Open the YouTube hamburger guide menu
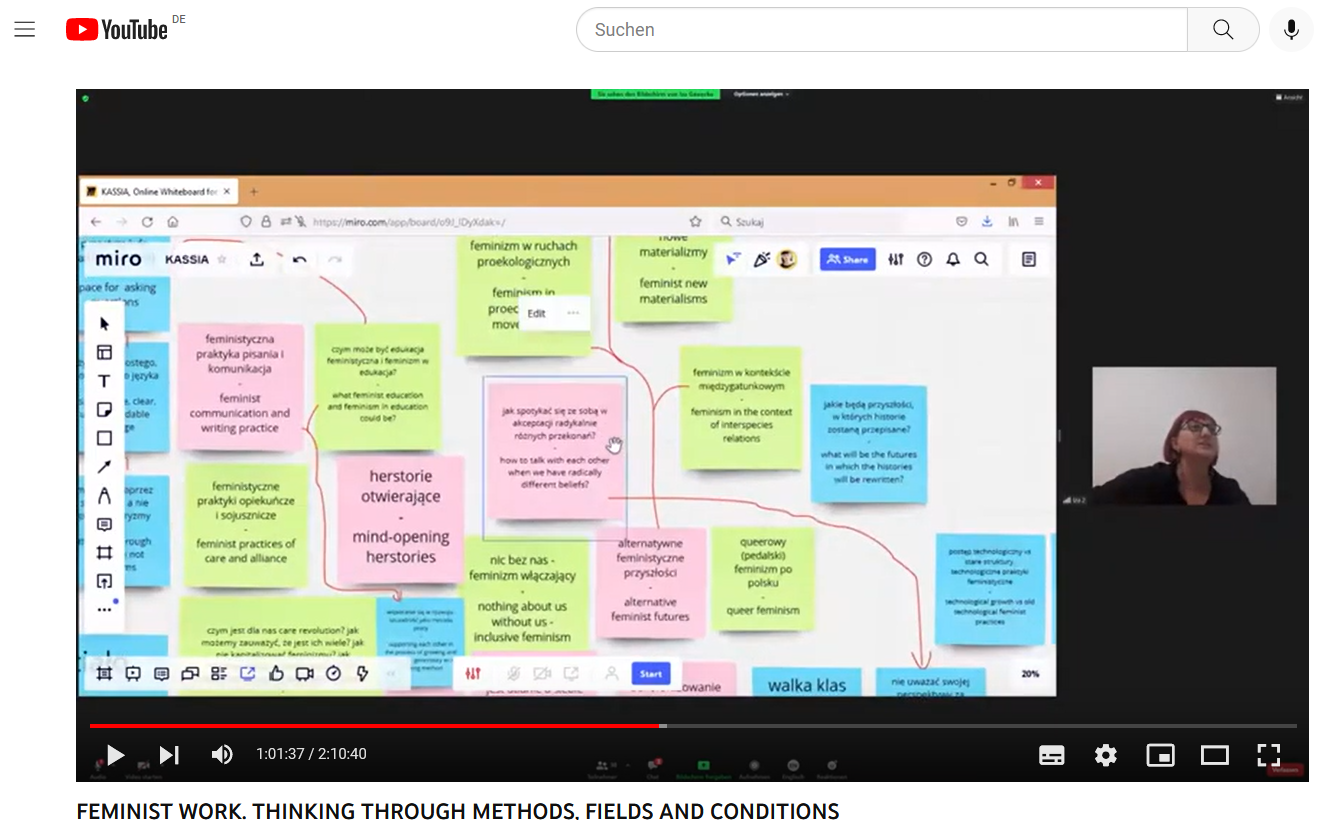1327x820 pixels. point(25,30)
